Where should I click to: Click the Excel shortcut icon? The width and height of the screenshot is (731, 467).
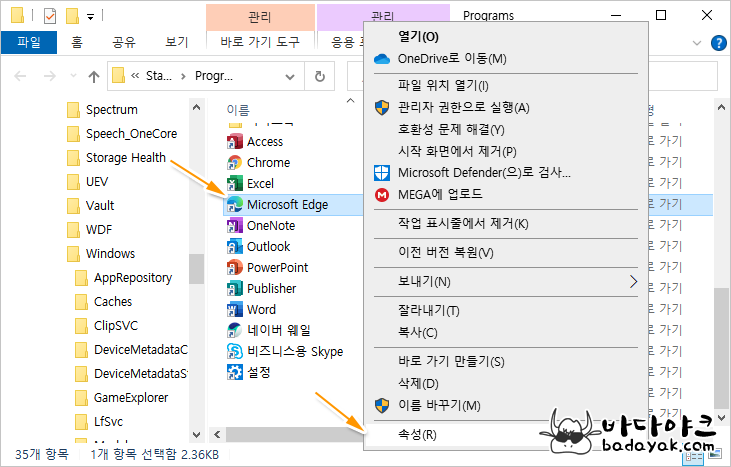pyautogui.click(x=234, y=183)
